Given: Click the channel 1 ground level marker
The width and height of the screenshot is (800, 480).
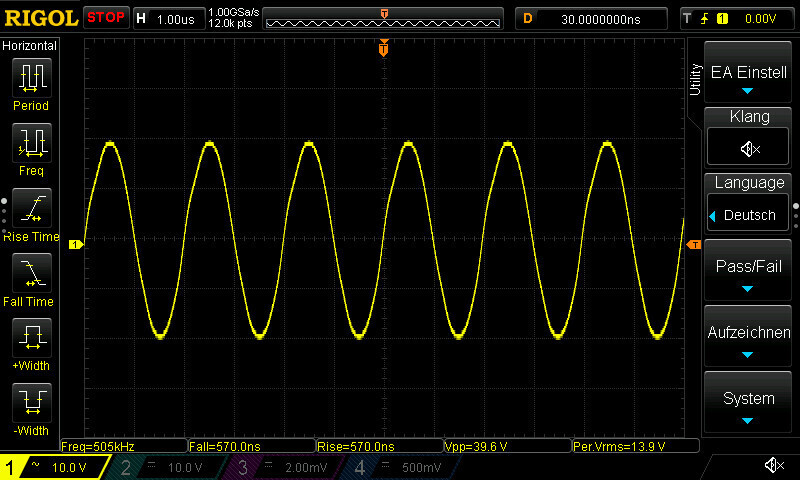Looking at the screenshot, I should [76, 244].
